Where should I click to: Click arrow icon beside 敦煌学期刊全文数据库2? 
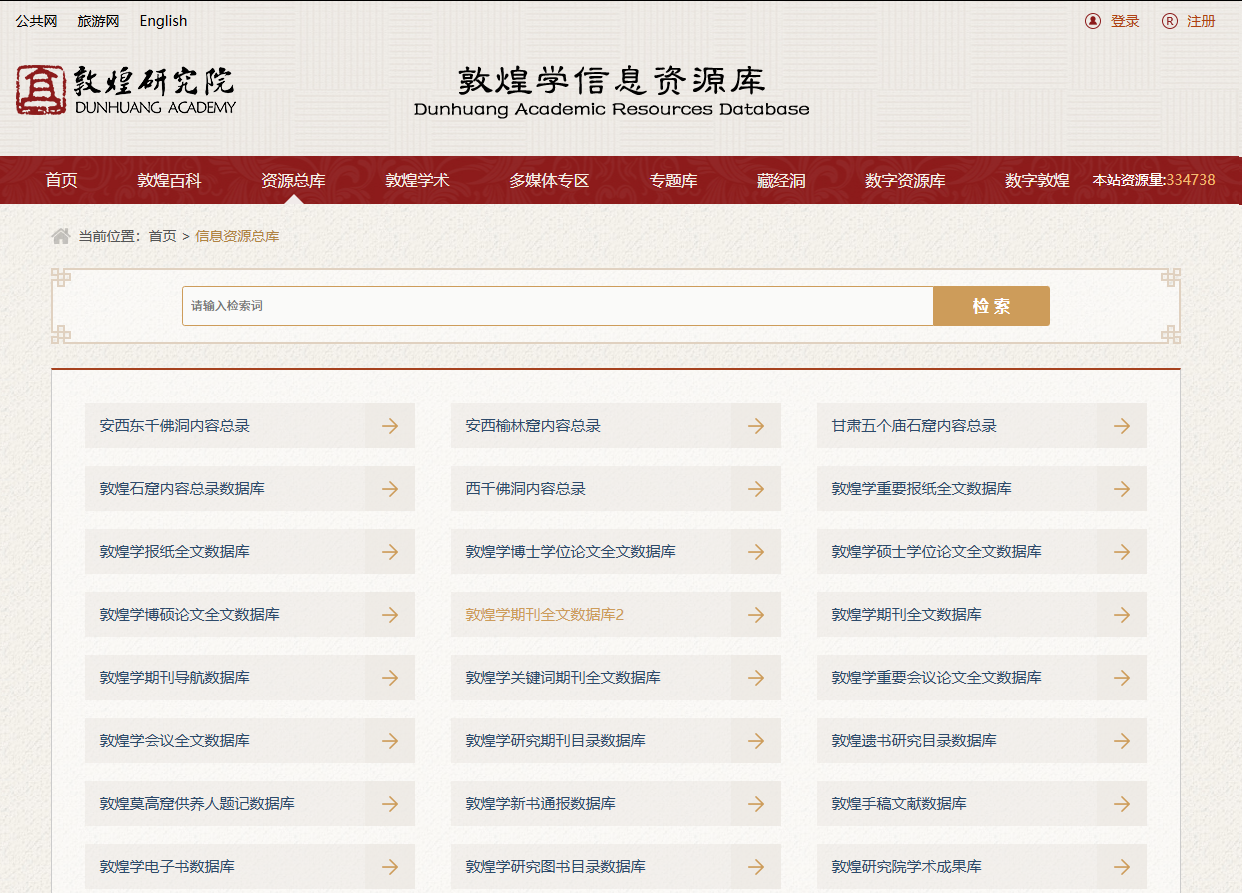tap(756, 615)
